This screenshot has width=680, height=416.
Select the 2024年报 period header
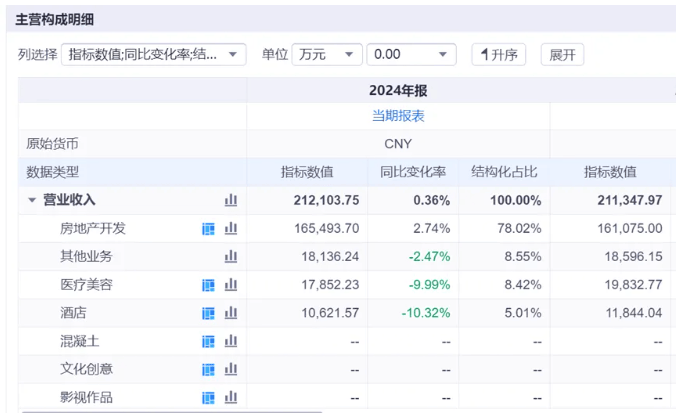(x=398, y=91)
